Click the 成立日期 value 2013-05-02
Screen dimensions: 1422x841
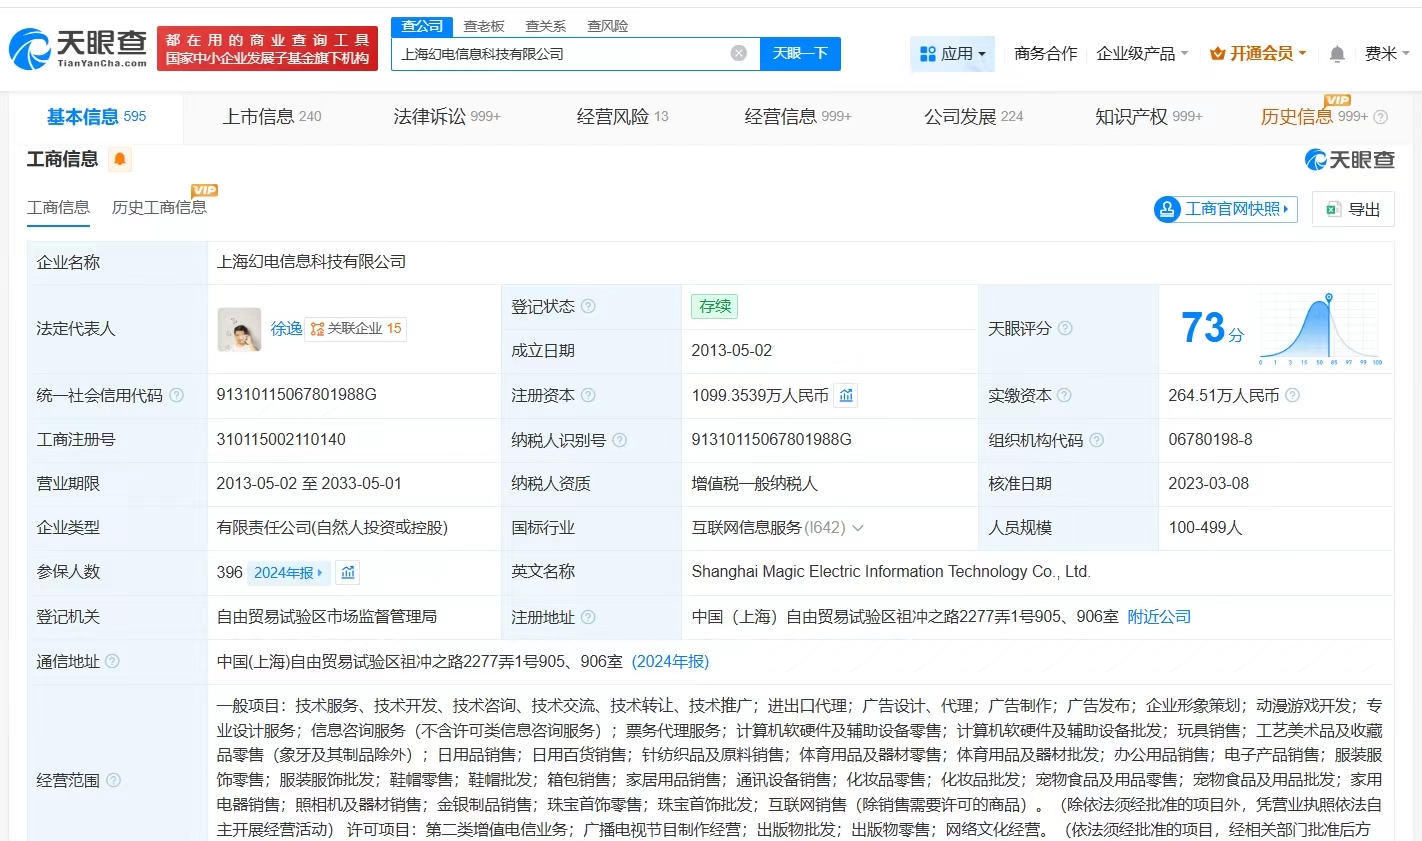click(x=732, y=351)
